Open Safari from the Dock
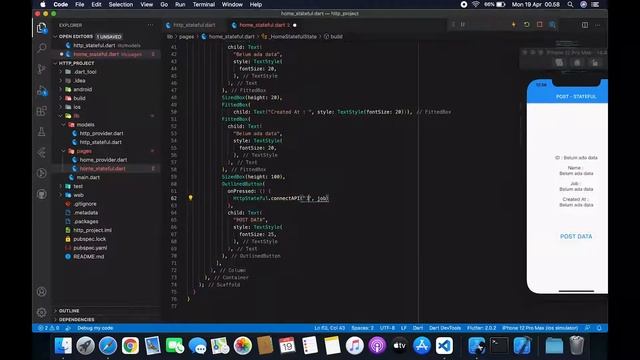The image size is (640, 360). (108, 346)
